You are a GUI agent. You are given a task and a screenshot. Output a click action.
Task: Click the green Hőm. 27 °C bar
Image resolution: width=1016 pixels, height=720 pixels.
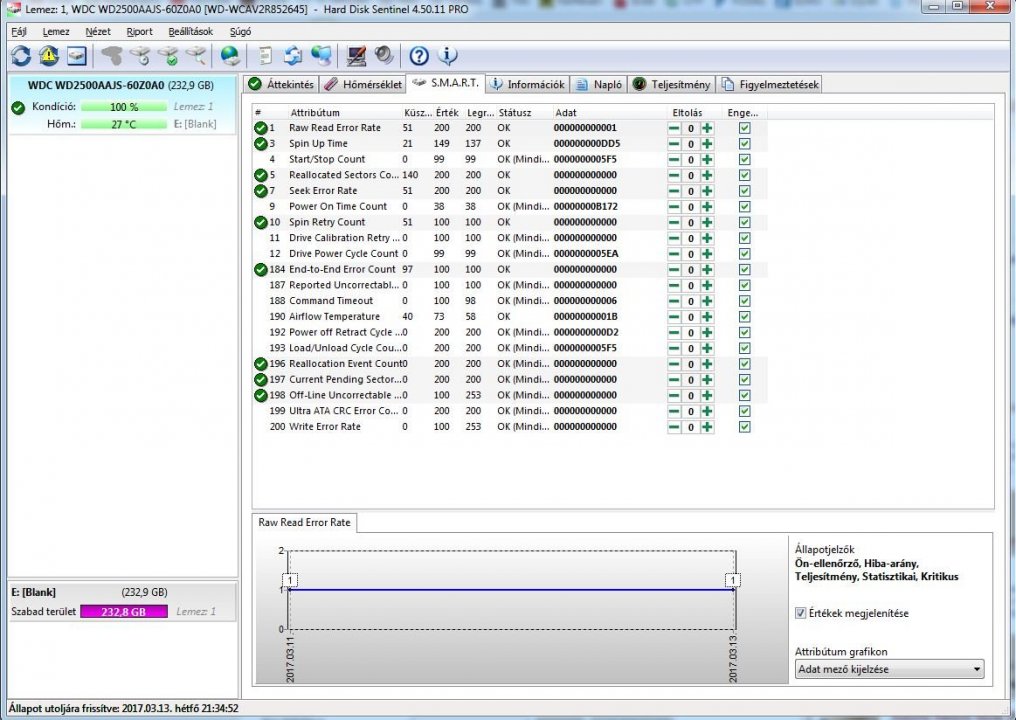124,124
